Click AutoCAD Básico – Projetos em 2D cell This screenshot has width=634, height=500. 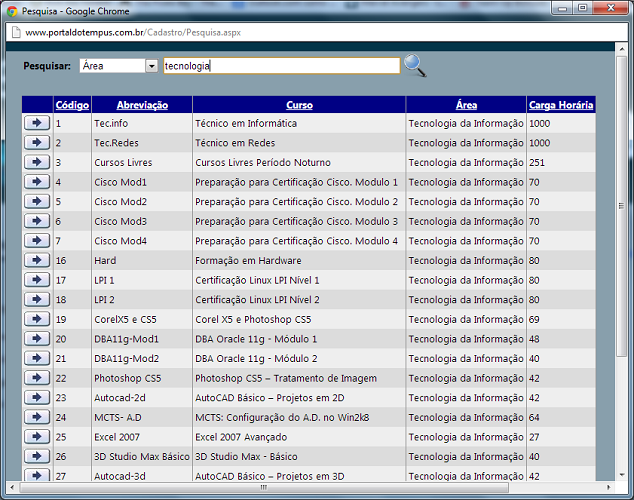[x=270, y=398]
